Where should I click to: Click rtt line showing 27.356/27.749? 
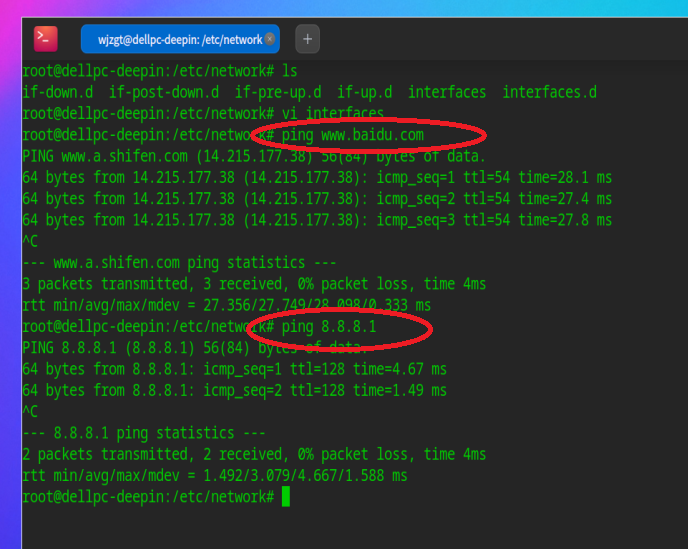coord(226,305)
